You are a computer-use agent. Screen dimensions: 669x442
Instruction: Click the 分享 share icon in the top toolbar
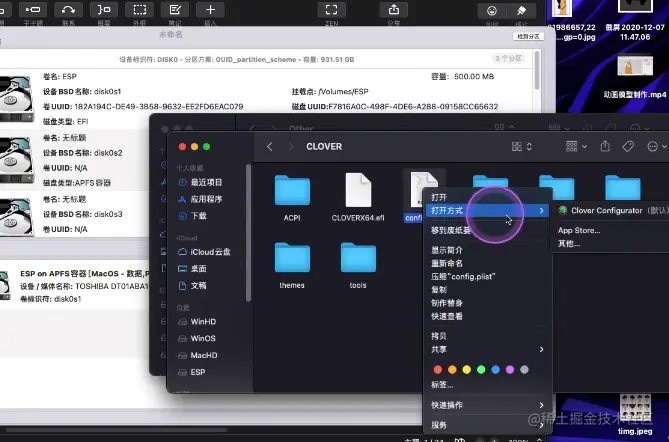394,10
